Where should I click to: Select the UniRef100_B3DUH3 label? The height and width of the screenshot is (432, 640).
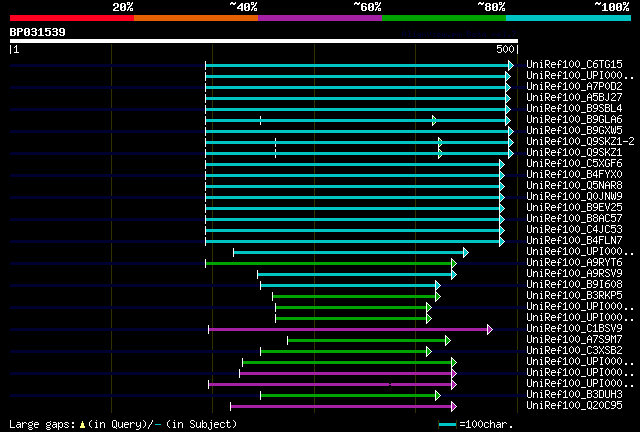click(574, 395)
